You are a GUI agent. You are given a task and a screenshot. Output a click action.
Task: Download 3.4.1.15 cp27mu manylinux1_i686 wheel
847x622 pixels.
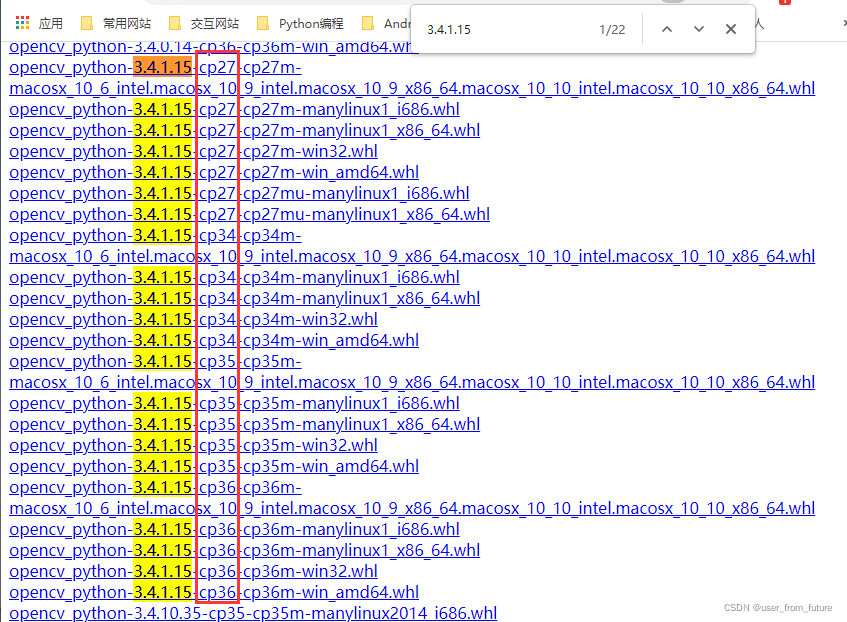pyautogui.click(x=239, y=193)
